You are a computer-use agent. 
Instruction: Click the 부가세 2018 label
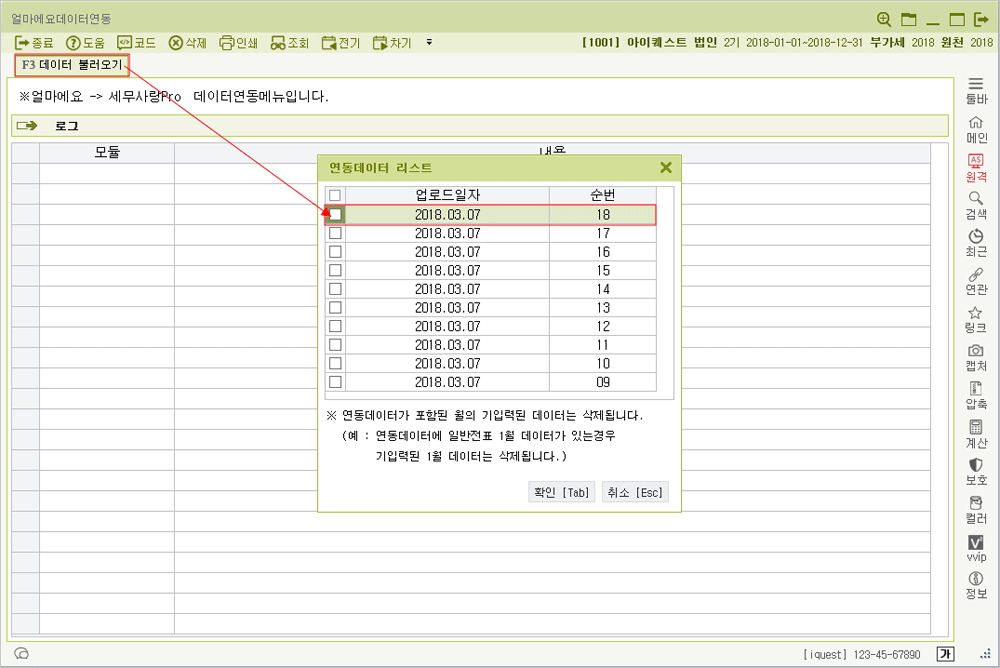(902, 42)
